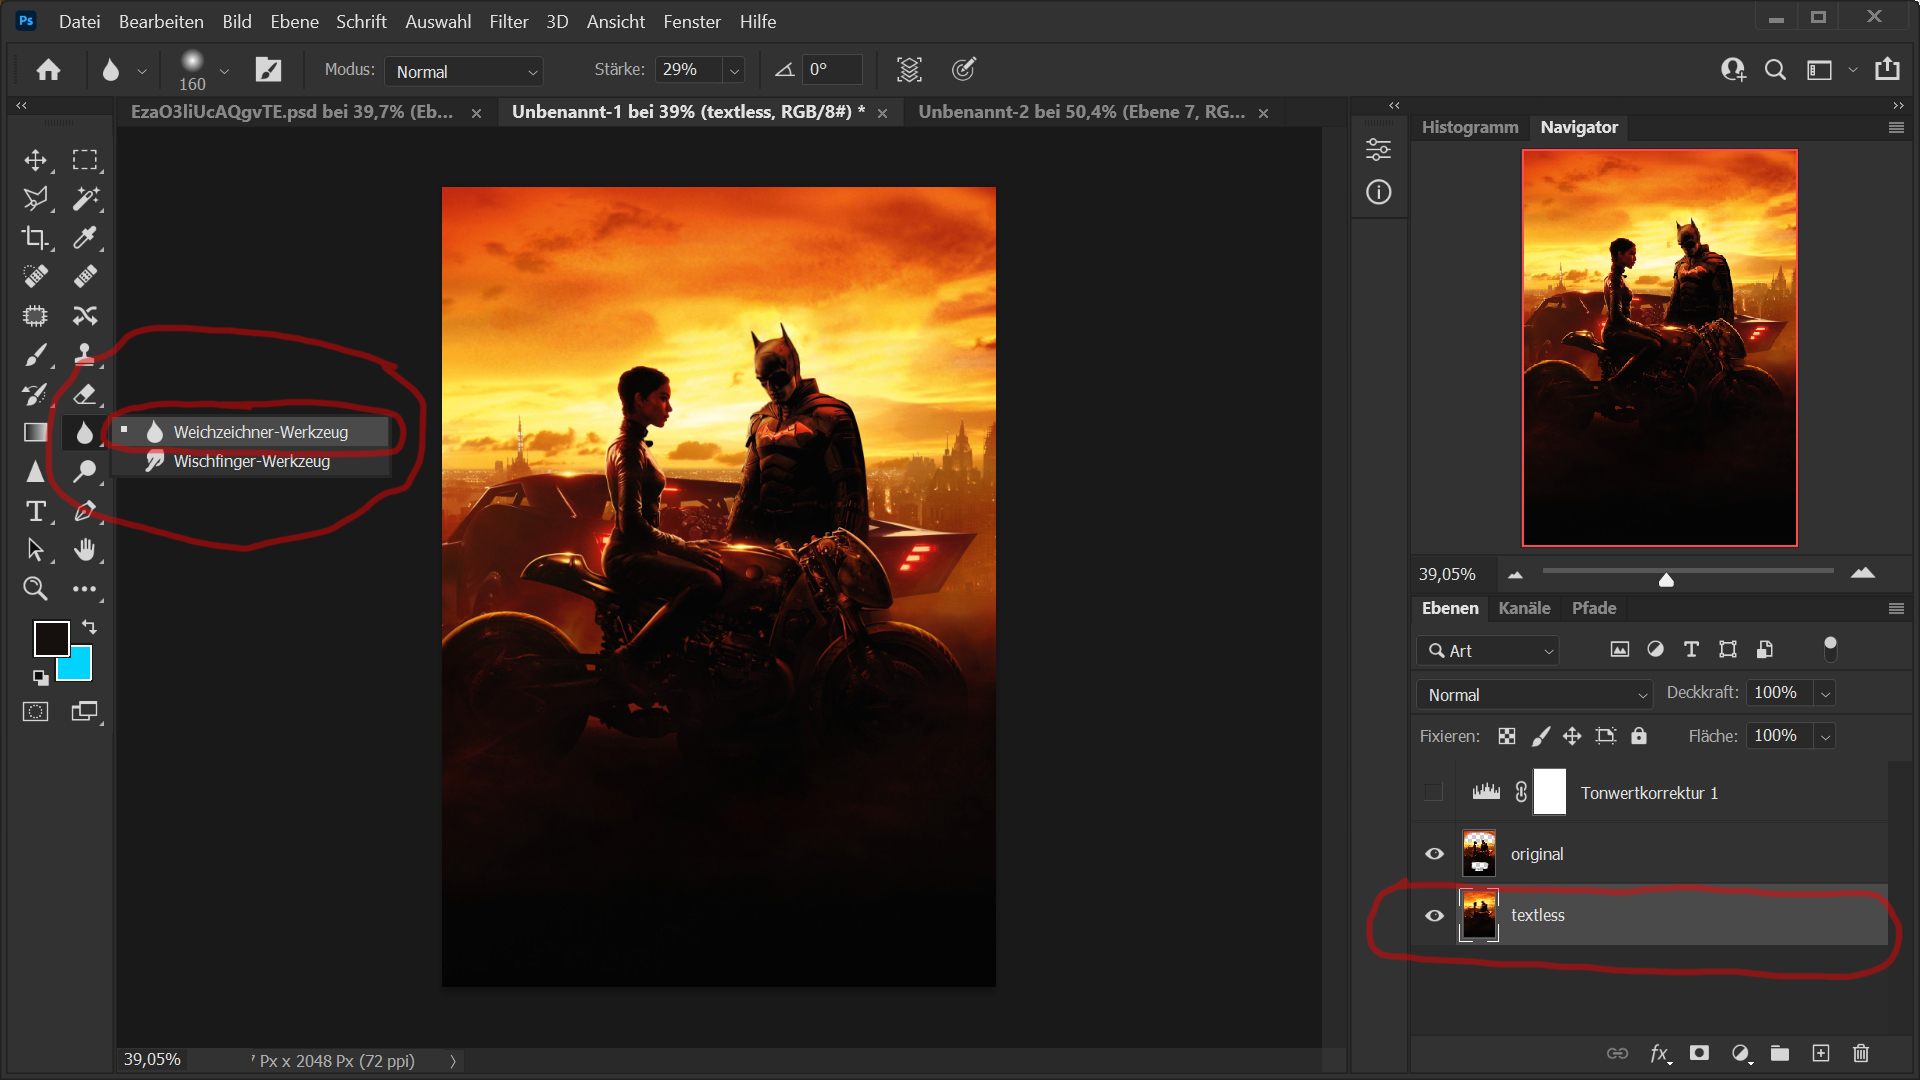
Task: Expand the Stärke value dropdown
Action: [735, 71]
